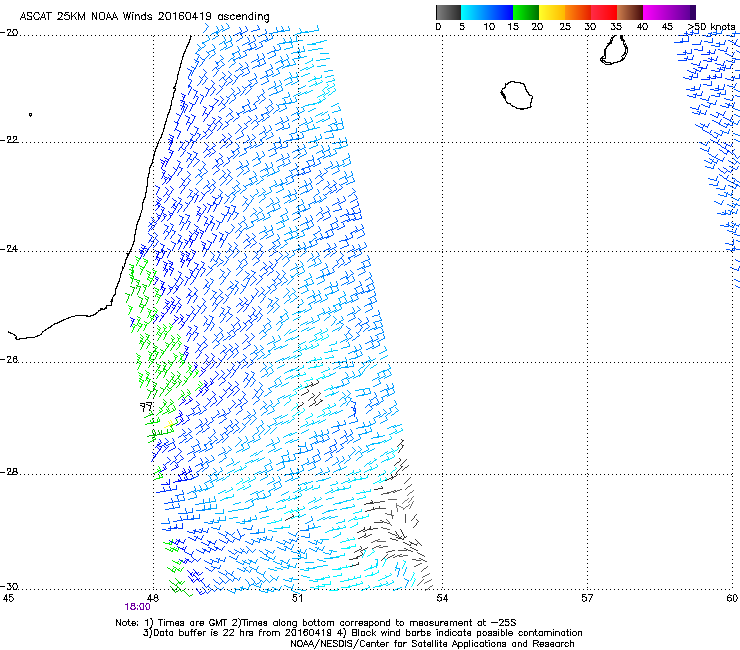Image resolution: width=740 pixels, height=650 pixels.
Task: Click the yellow 20–25 knot legend swatch
Action: (x=552, y=12)
